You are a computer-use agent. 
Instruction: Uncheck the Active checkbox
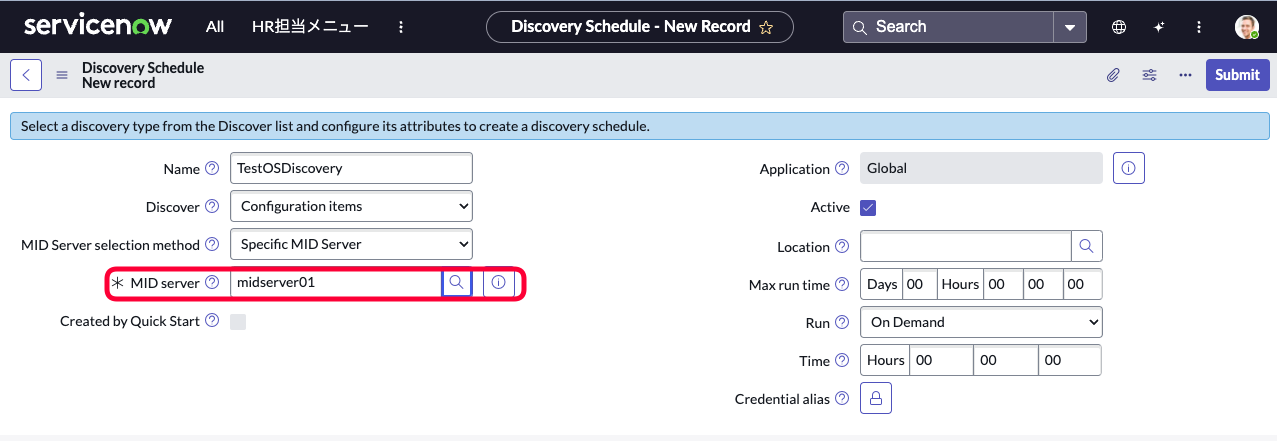click(868, 207)
